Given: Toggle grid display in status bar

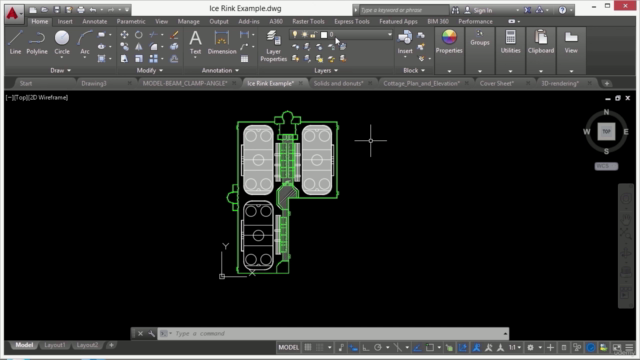Looking at the screenshot, I should click(x=308, y=347).
